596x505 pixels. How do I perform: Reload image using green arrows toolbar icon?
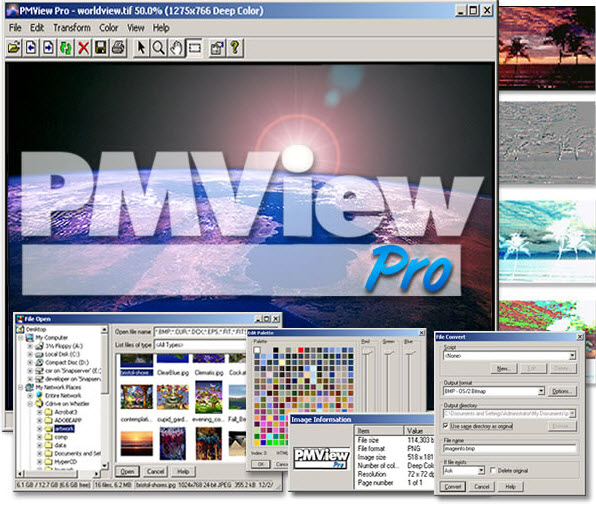[66, 48]
